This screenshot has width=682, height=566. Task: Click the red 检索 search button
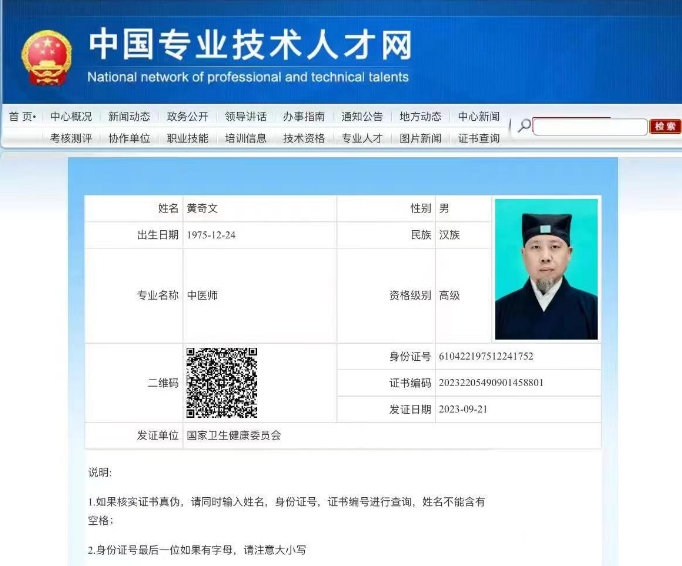click(665, 126)
